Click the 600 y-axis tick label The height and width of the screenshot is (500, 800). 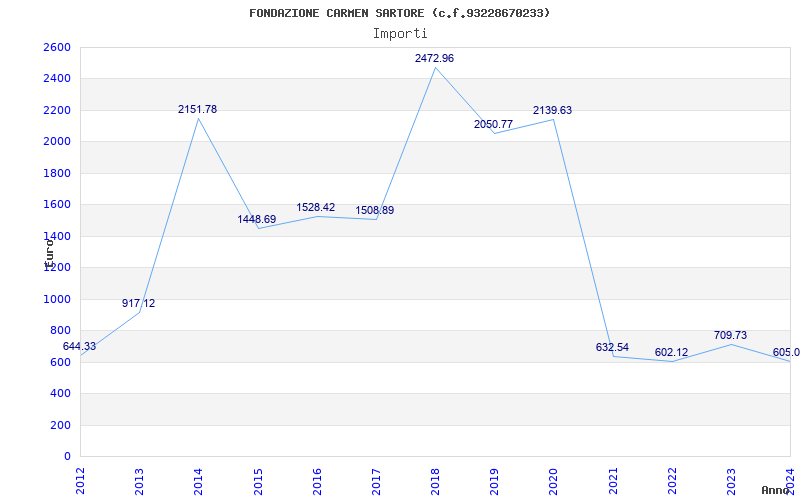coord(61,362)
